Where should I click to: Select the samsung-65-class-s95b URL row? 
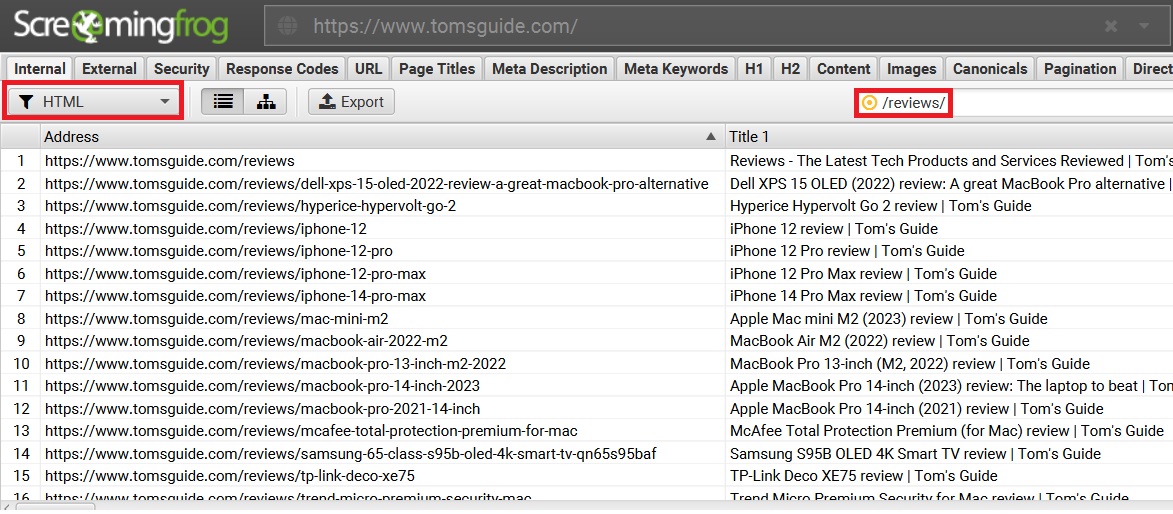pyautogui.click(x=351, y=453)
